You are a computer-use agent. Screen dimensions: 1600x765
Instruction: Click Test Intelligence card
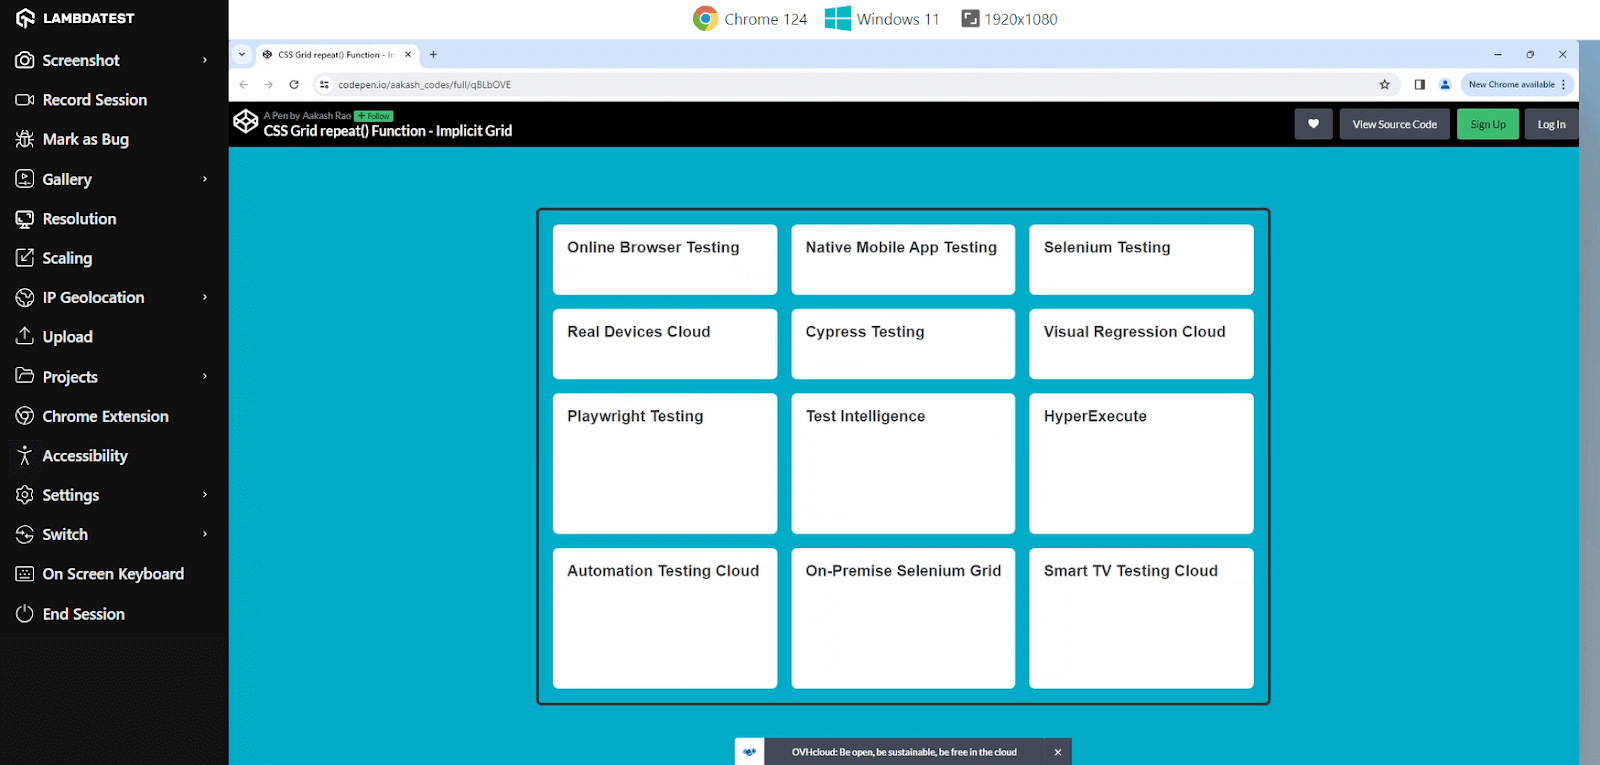(903, 463)
